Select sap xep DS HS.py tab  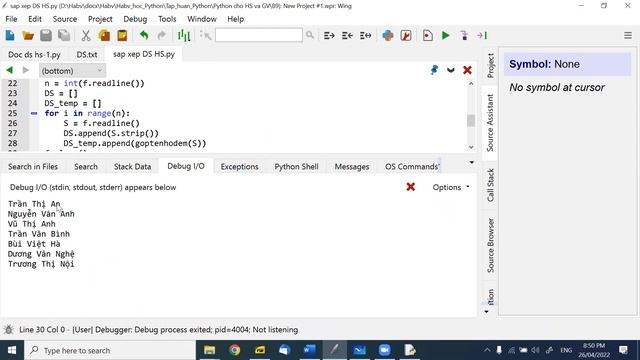[x=144, y=54]
